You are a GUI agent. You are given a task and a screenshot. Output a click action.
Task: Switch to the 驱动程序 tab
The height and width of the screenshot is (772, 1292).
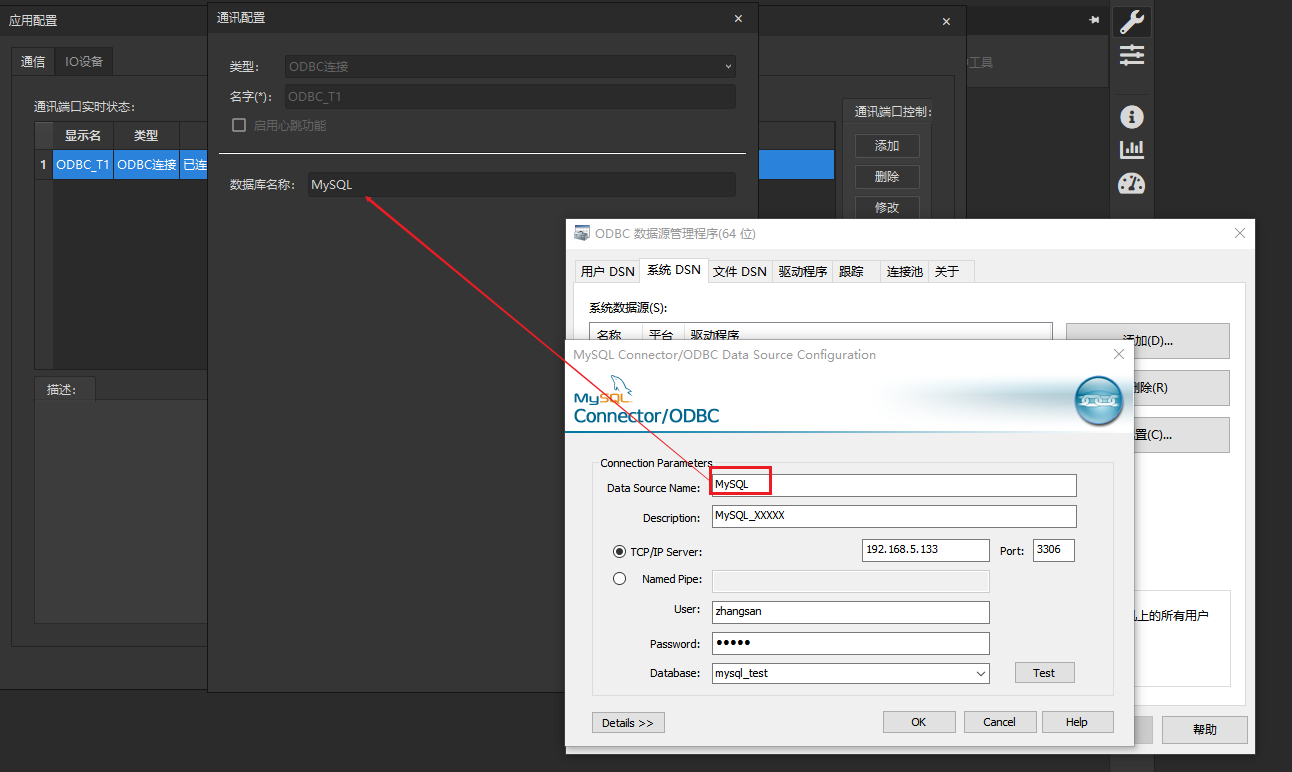click(x=803, y=271)
